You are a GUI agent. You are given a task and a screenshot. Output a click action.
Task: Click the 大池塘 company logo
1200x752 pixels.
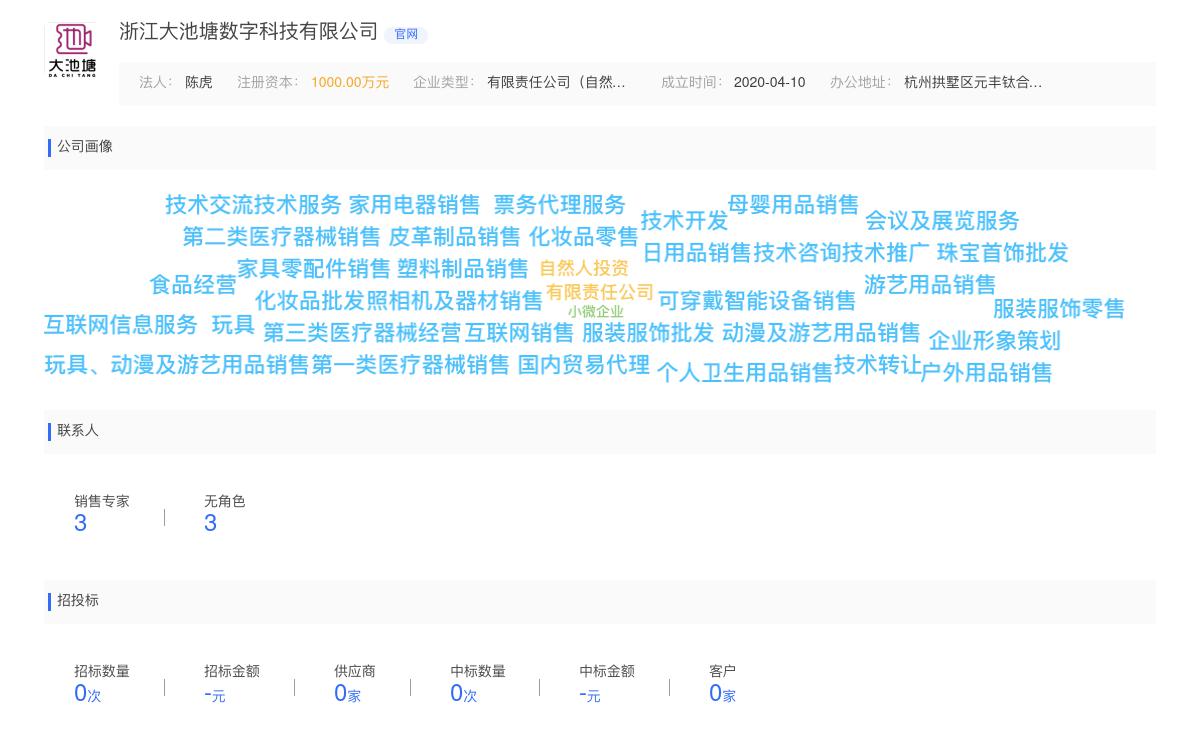pyautogui.click(x=72, y=51)
